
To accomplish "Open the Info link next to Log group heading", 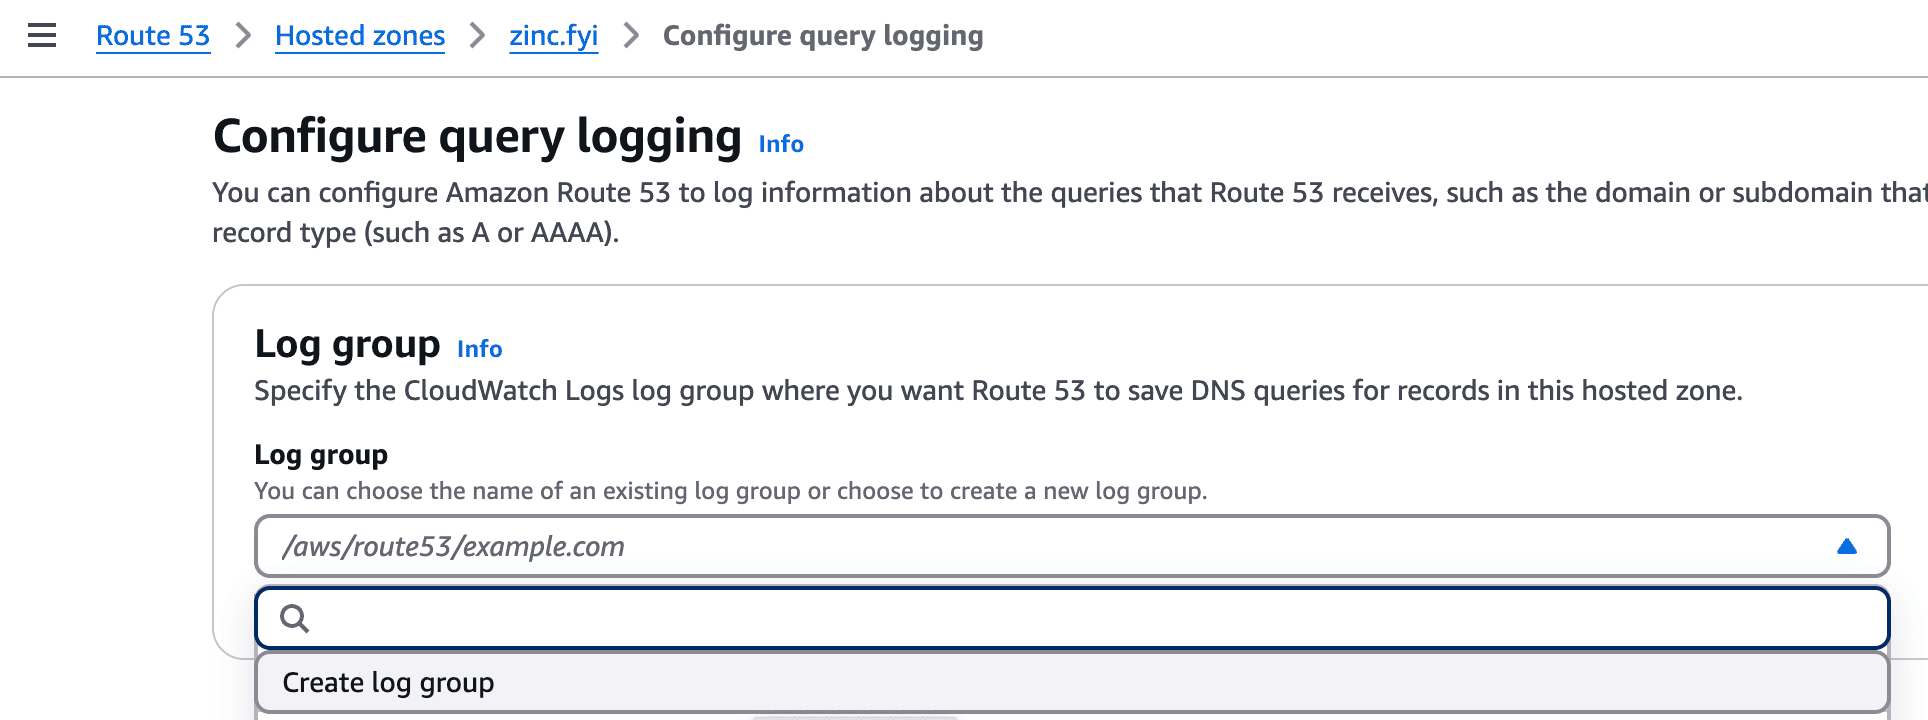I will (479, 349).
